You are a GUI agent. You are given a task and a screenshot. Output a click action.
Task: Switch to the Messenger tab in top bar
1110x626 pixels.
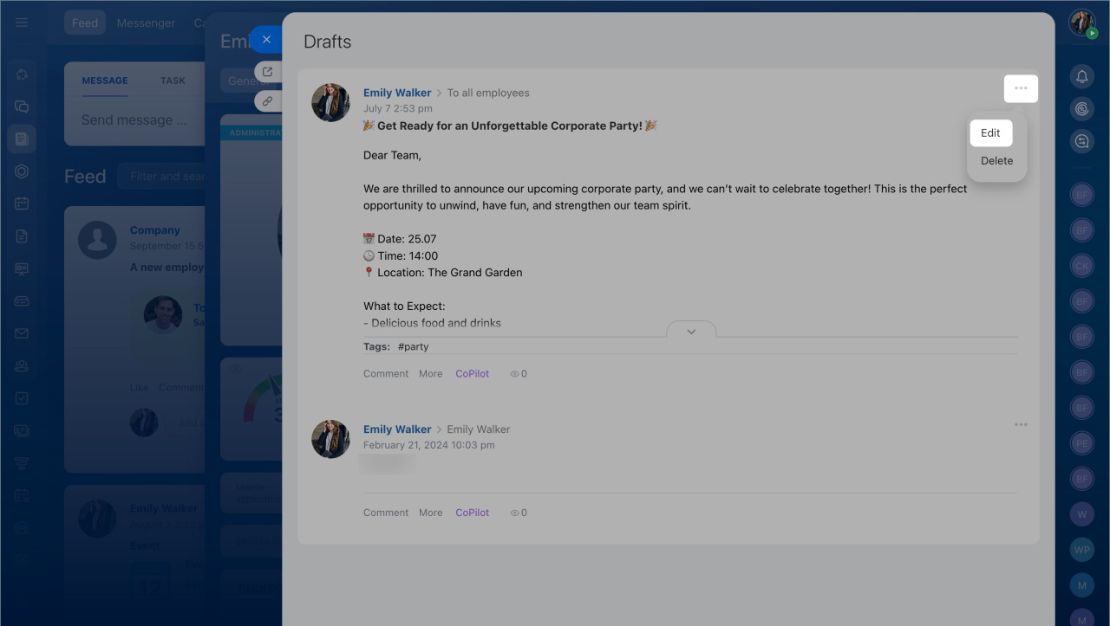pyautogui.click(x=146, y=23)
